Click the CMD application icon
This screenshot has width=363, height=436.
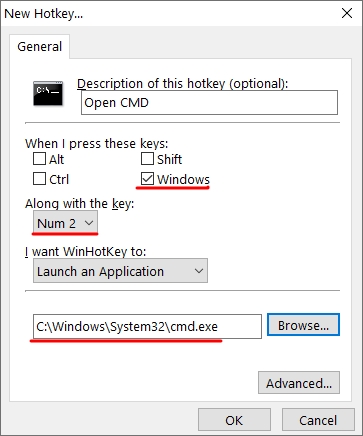tap(48, 94)
